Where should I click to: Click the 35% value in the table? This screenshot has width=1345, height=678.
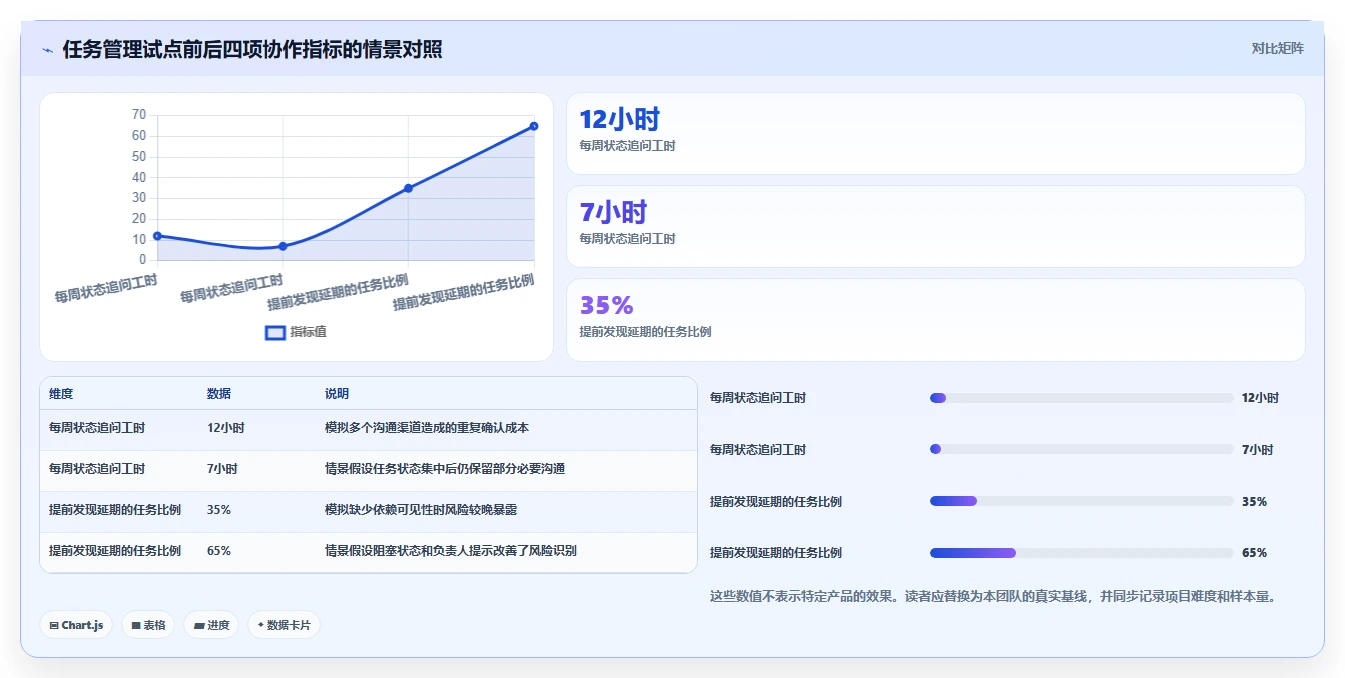coord(219,510)
